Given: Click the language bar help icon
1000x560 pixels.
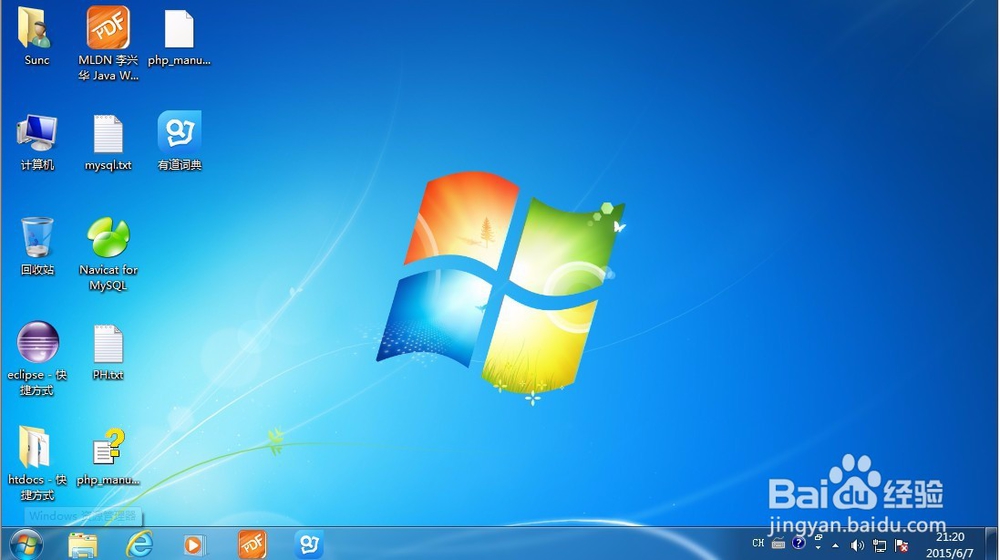Looking at the screenshot, I should point(798,543).
